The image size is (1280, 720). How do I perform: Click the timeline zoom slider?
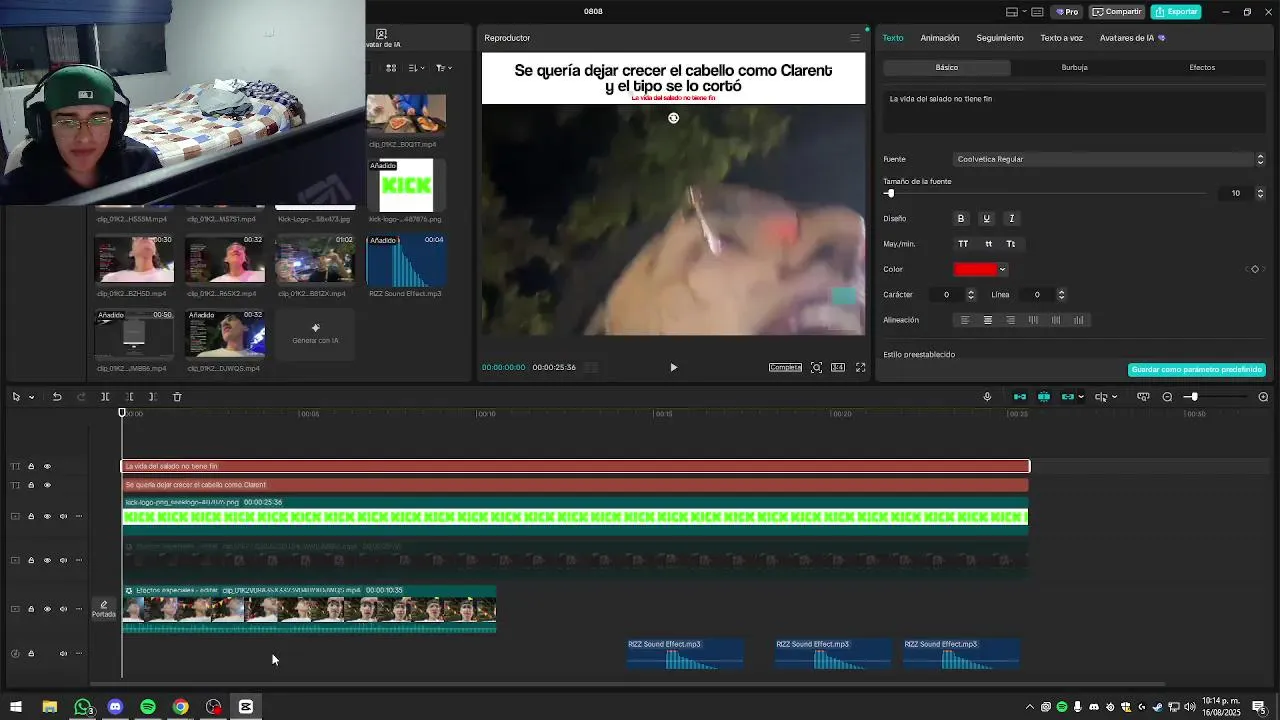(1215, 397)
